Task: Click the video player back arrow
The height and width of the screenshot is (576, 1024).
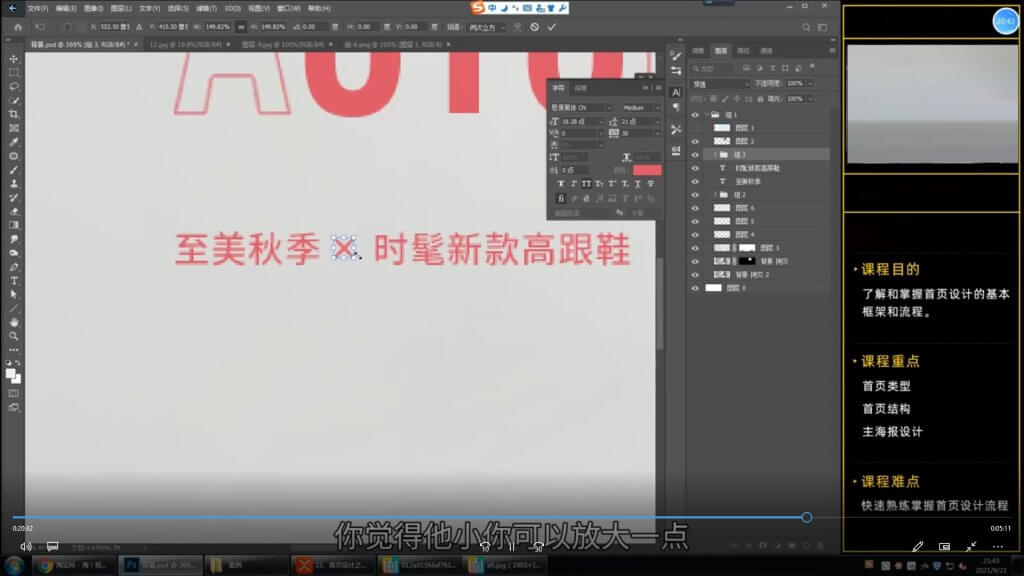Action: 12,8
